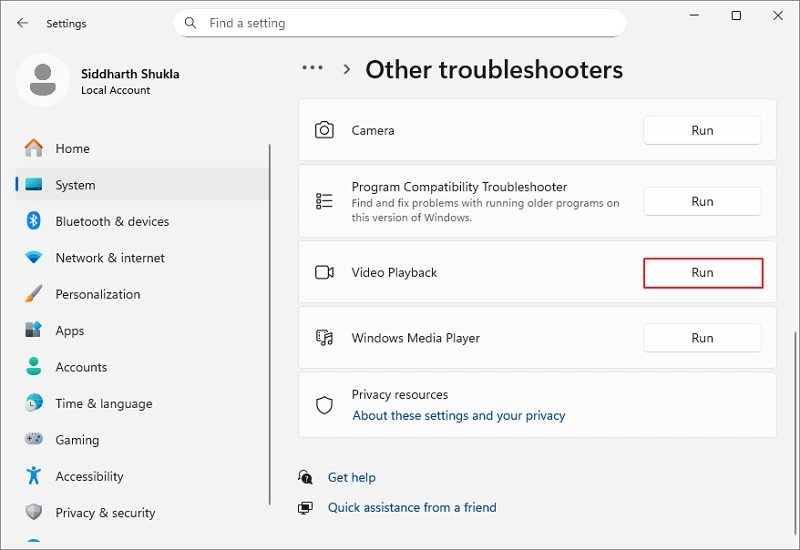
Task: Click the Camera troubleshooter label
Action: pos(372,130)
